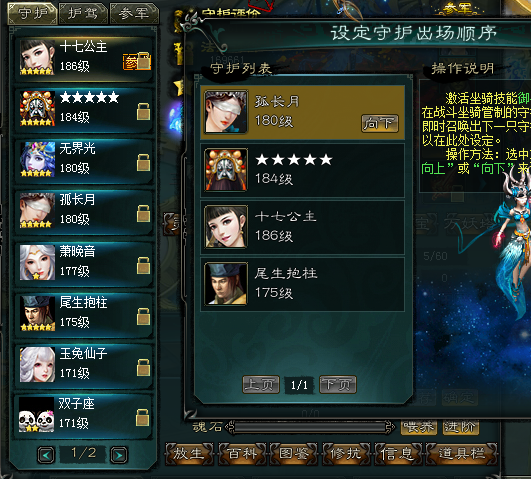
Task: Click 萧晚音 portrait icon
Action: tap(37, 263)
